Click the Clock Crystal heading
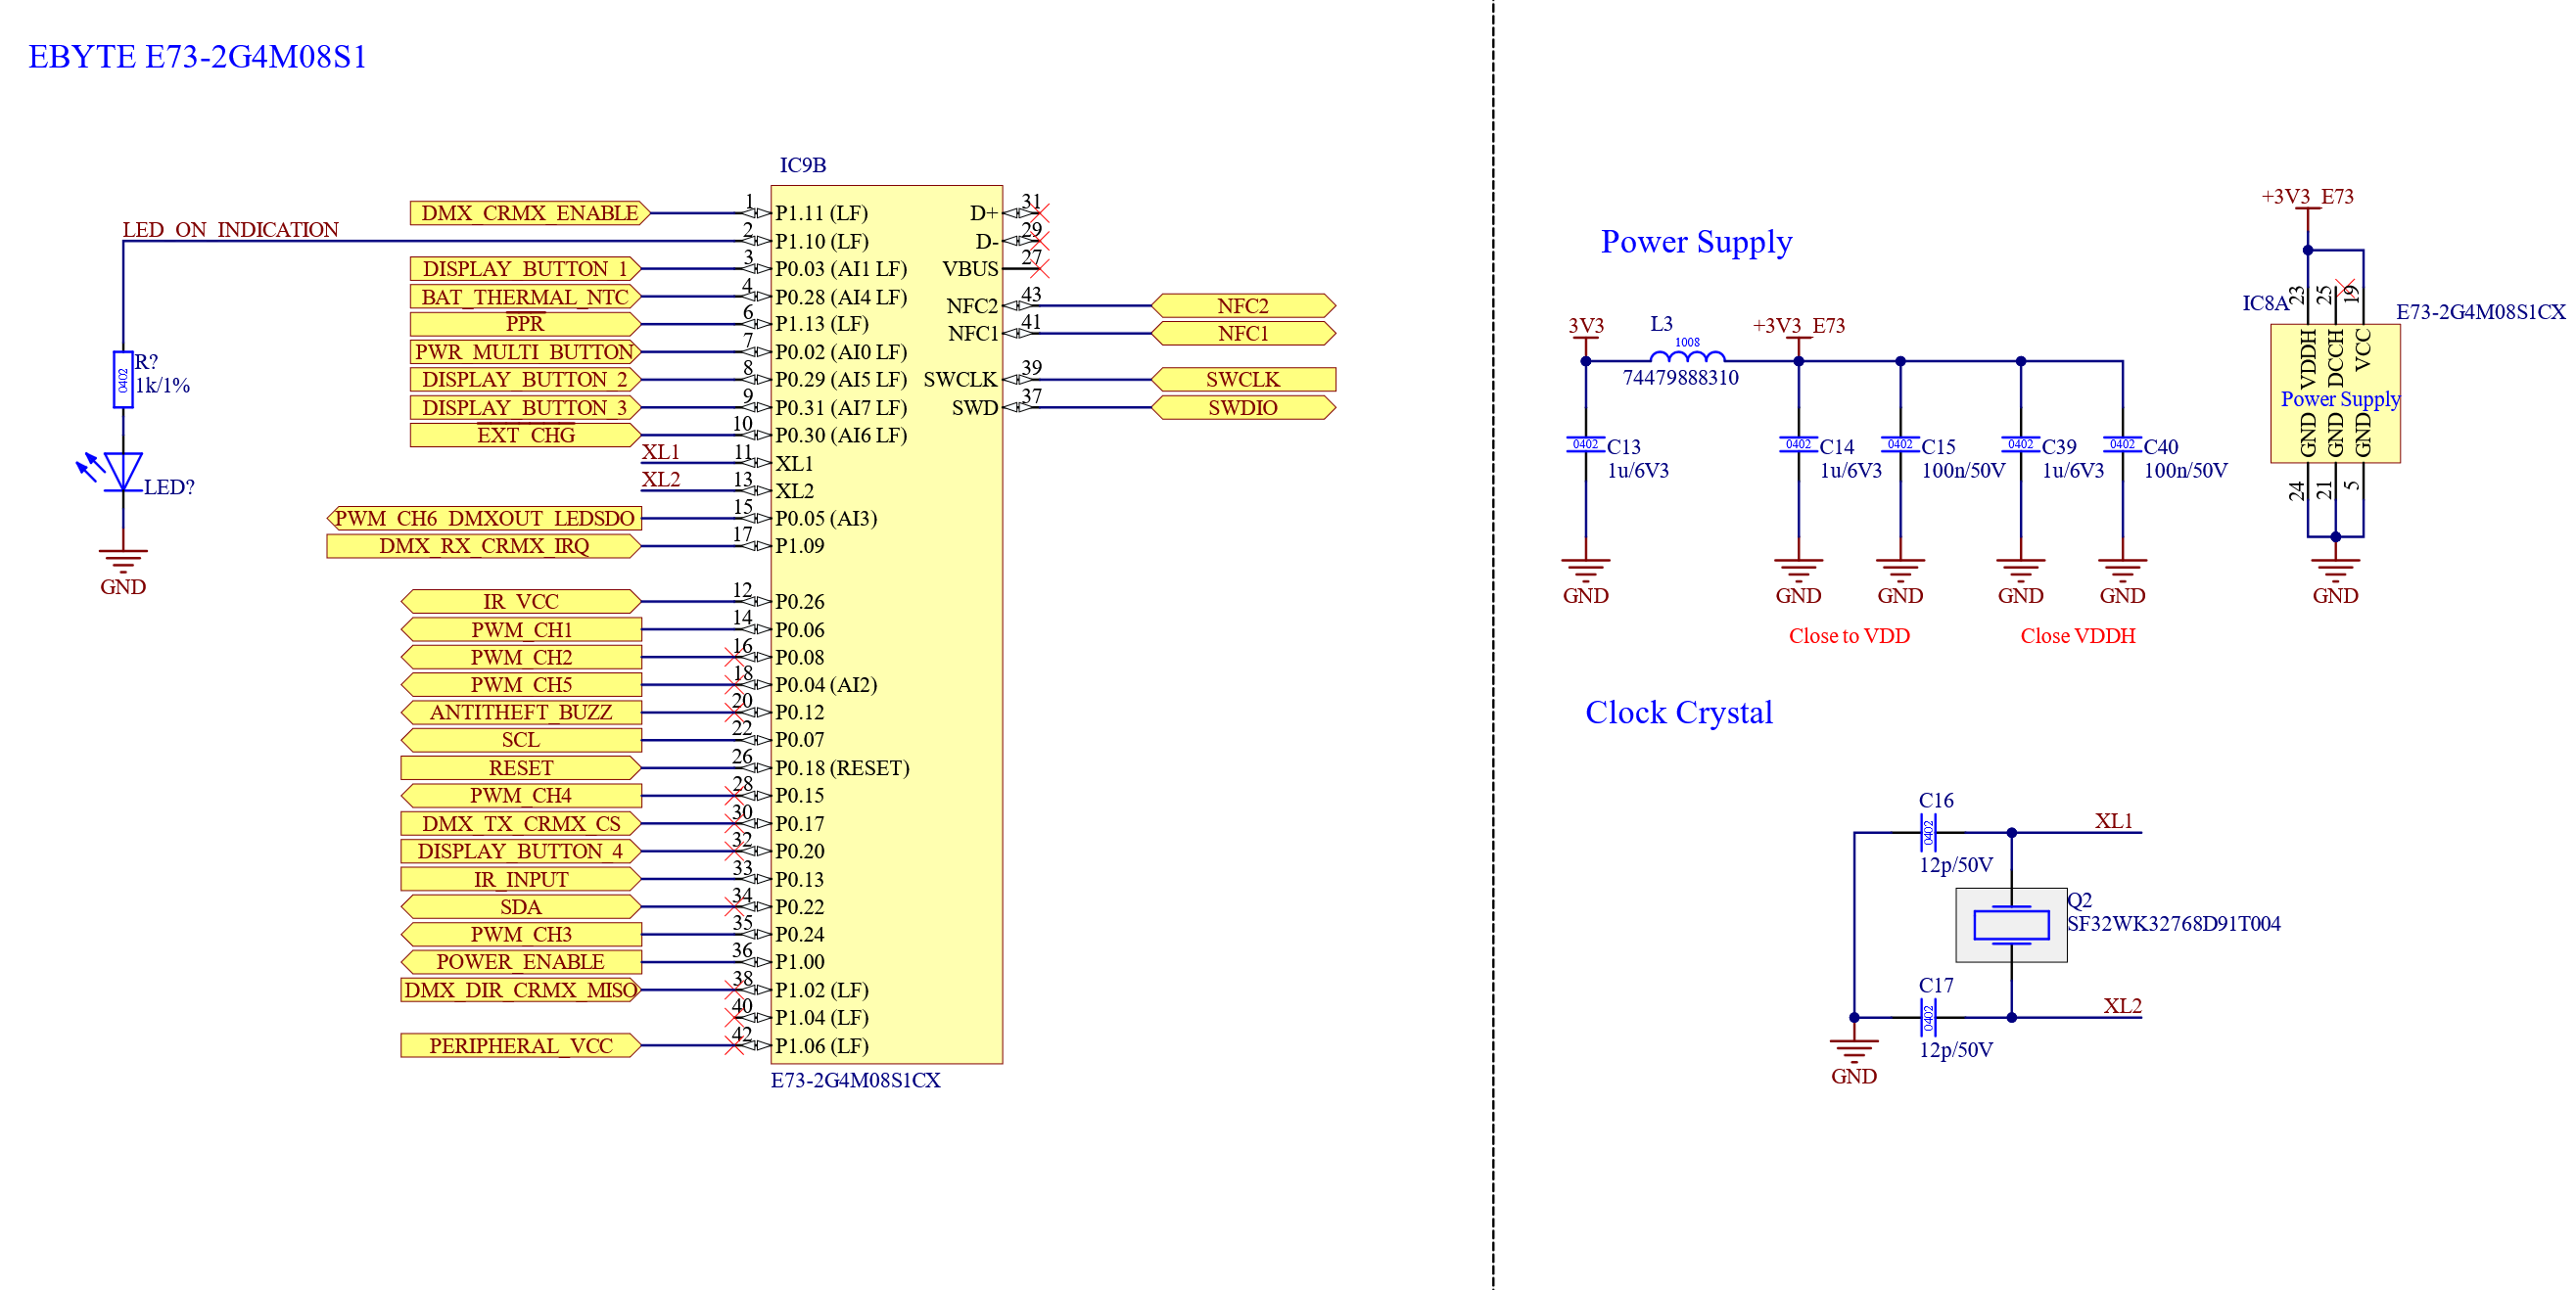The width and height of the screenshot is (2576, 1290). [x=1678, y=712]
